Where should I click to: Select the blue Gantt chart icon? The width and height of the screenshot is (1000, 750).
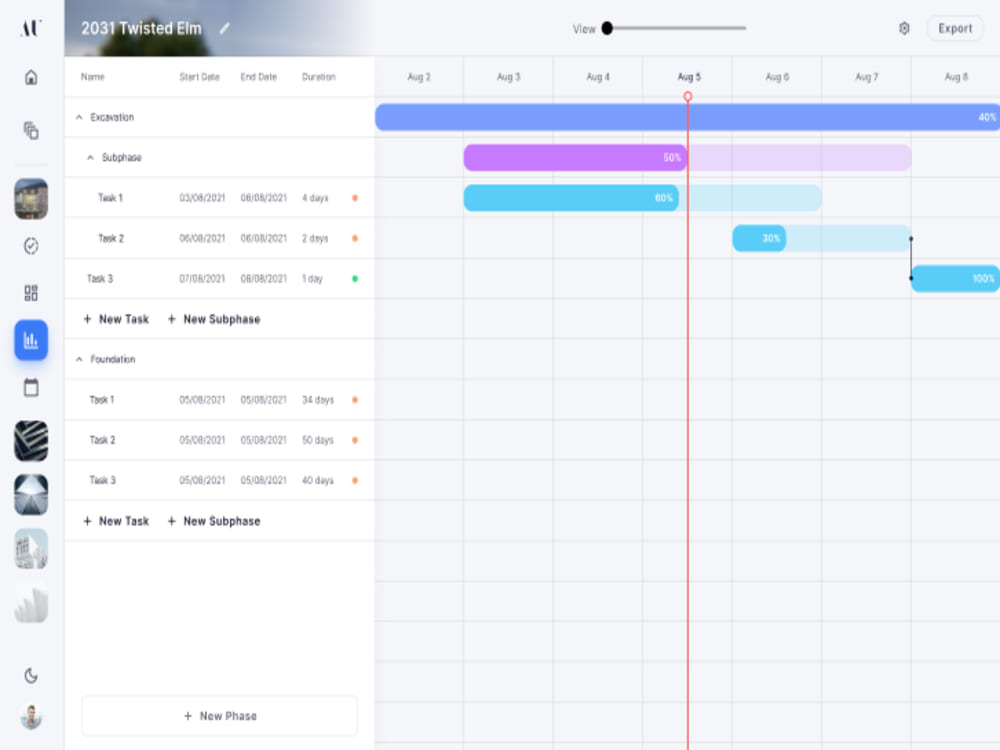(31, 340)
